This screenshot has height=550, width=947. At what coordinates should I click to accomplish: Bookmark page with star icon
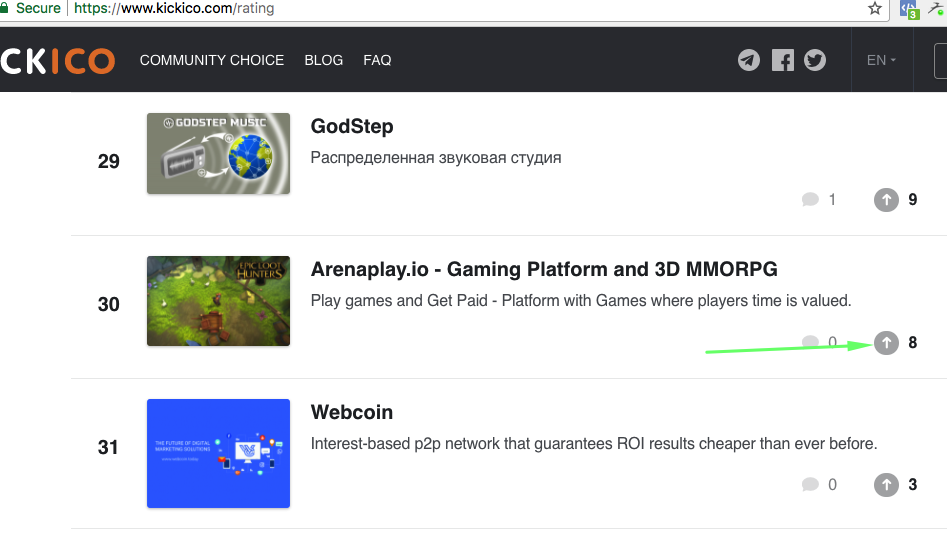[875, 8]
